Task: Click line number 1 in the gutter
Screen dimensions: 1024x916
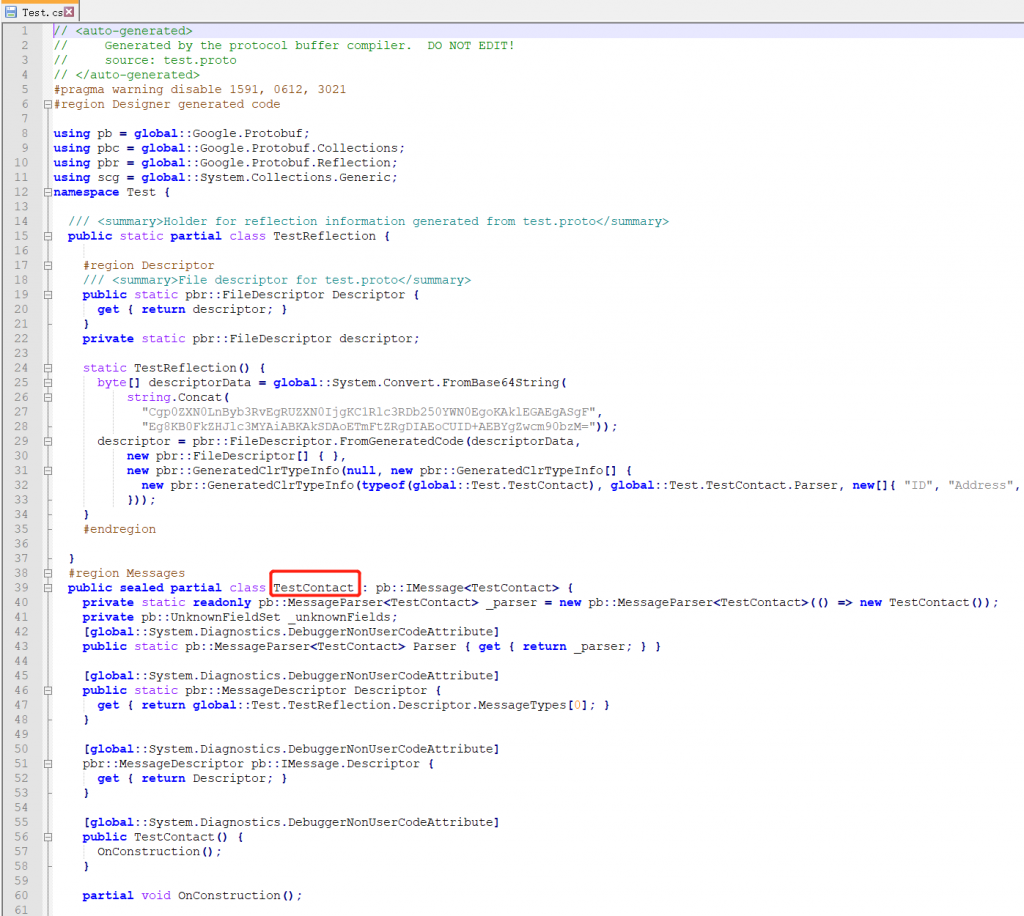Action: (x=24, y=31)
